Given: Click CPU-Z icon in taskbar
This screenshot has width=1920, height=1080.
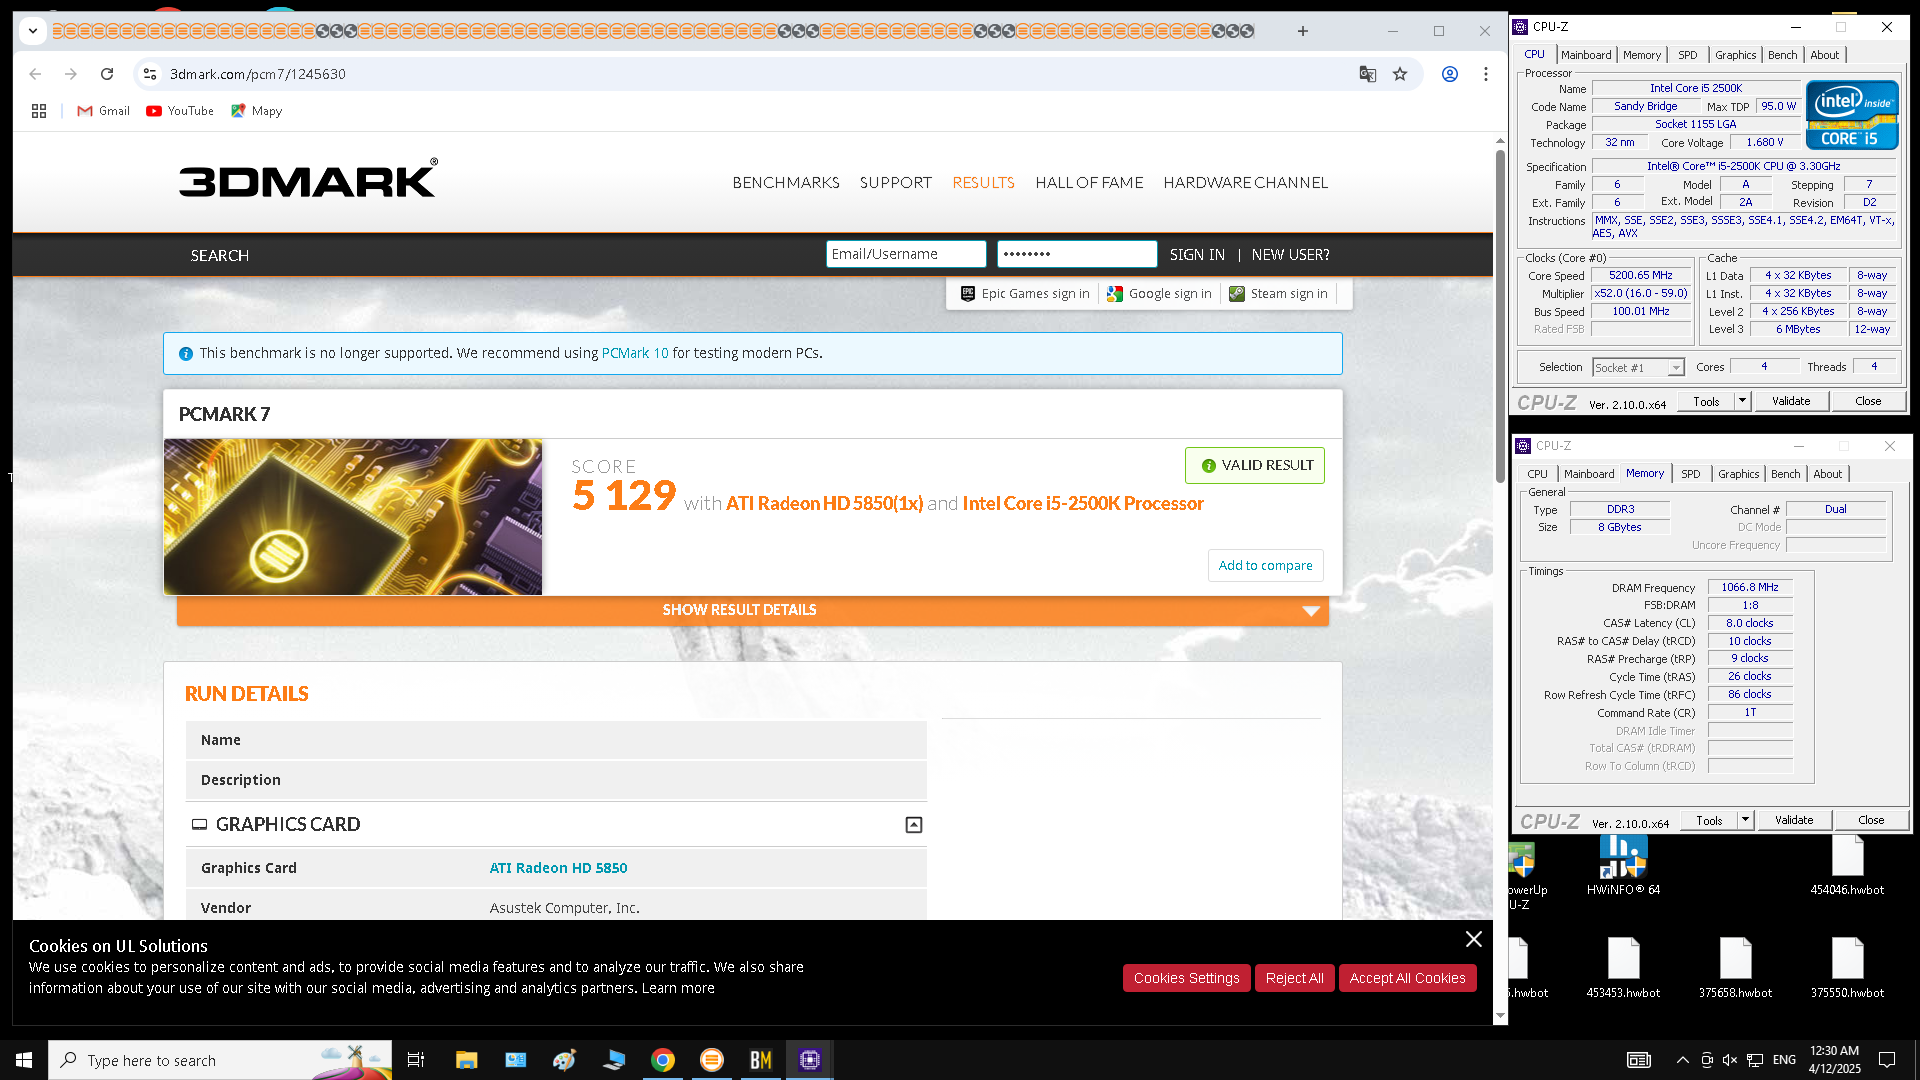Looking at the screenshot, I should [x=810, y=1060].
